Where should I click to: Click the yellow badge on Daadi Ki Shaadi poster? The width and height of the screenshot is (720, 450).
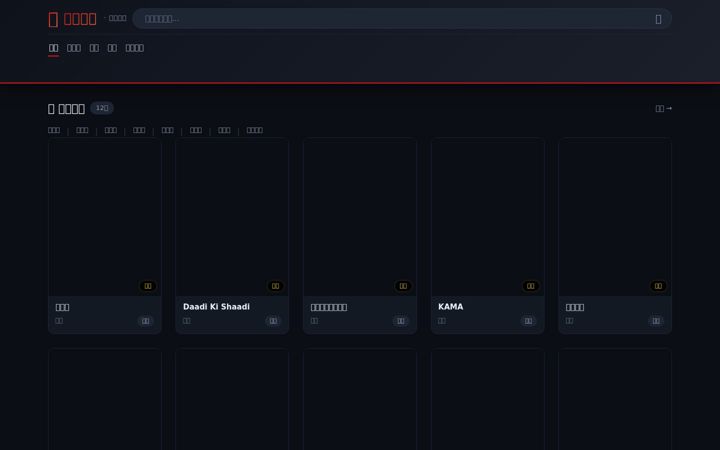click(x=275, y=286)
